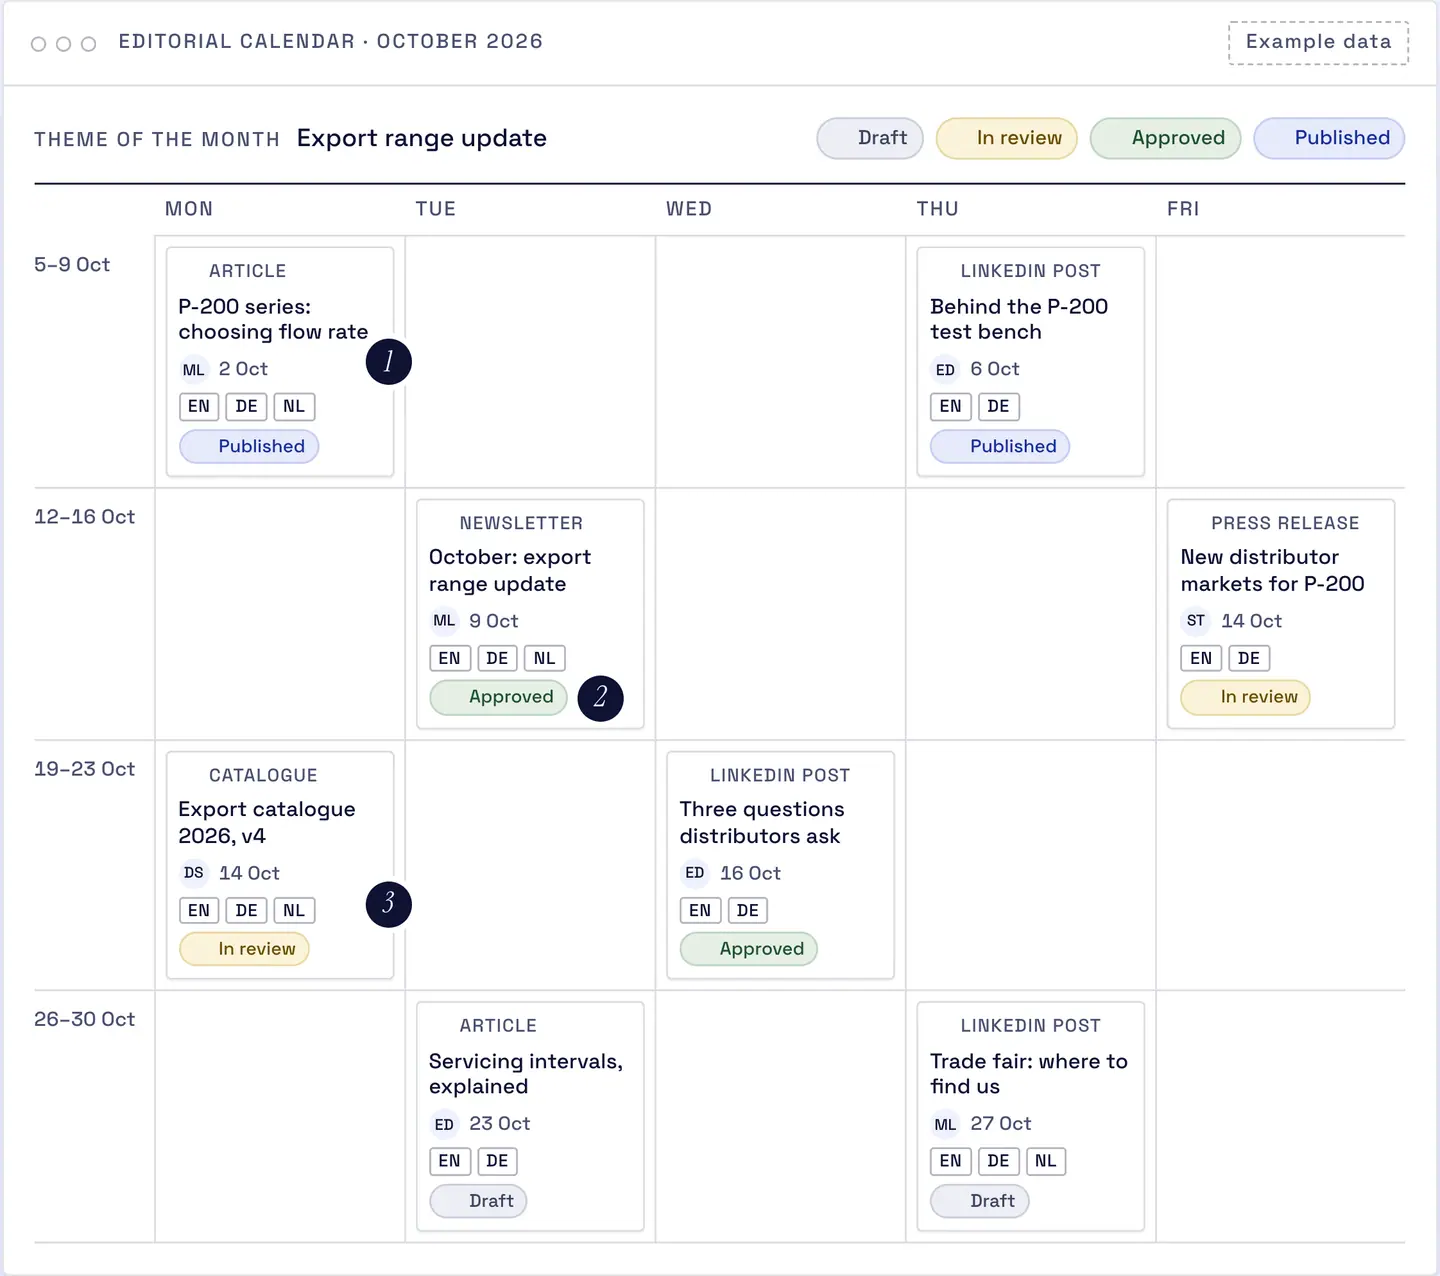Click the '16 Oct' date on Three questions post
1440x1276 pixels.
coord(751,873)
